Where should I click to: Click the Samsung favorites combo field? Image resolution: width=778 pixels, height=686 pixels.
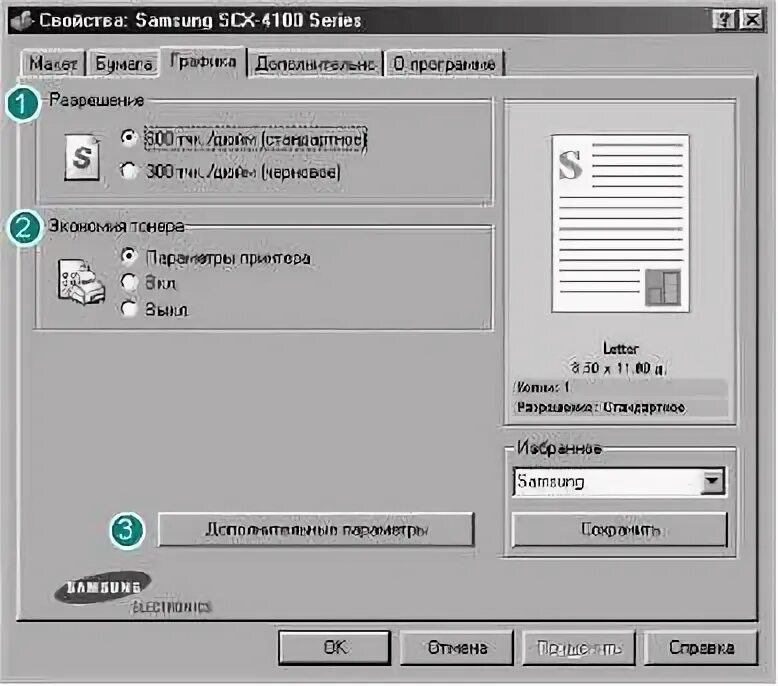(x=619, y=481)
